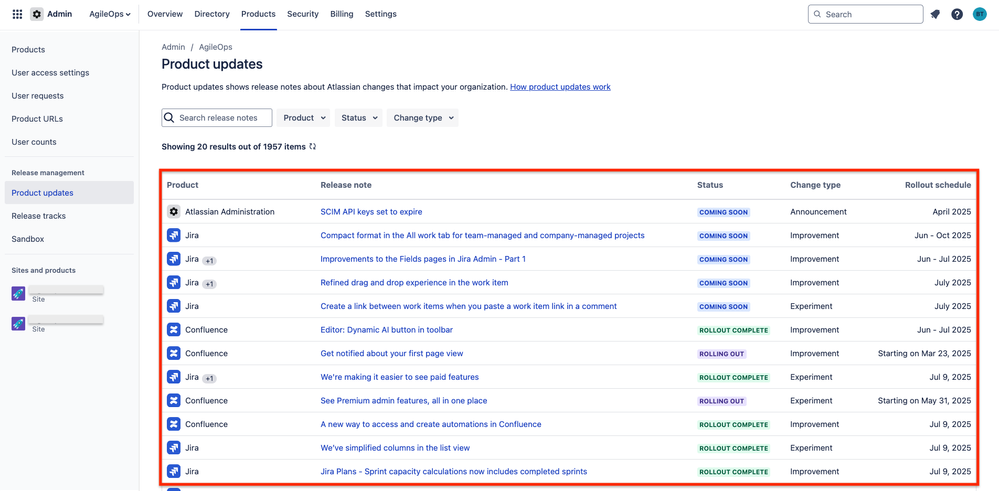Click the Announcement change type cell

click(818, 212)
